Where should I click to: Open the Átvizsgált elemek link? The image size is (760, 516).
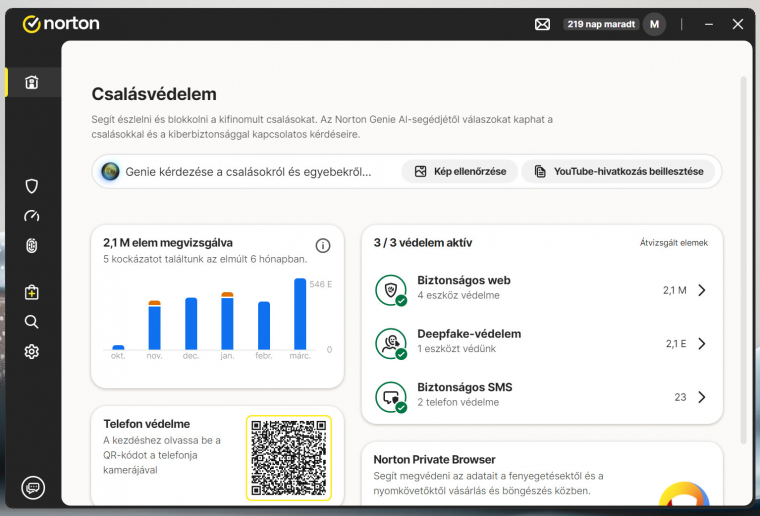pos(673,243)
